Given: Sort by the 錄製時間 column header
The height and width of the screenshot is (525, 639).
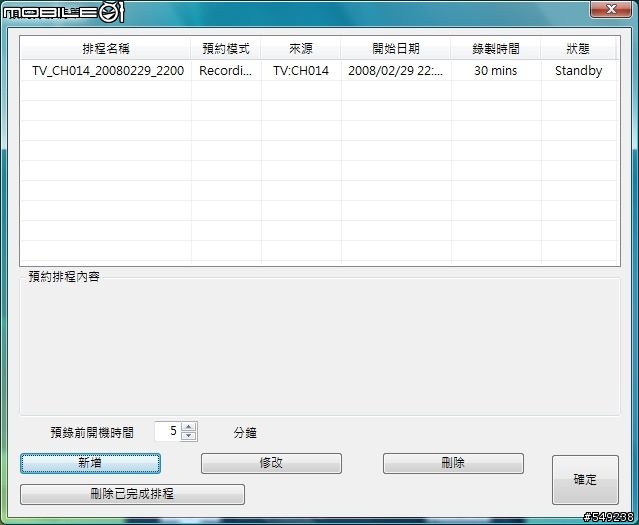Looking at the screenshot, I should 496,49.
